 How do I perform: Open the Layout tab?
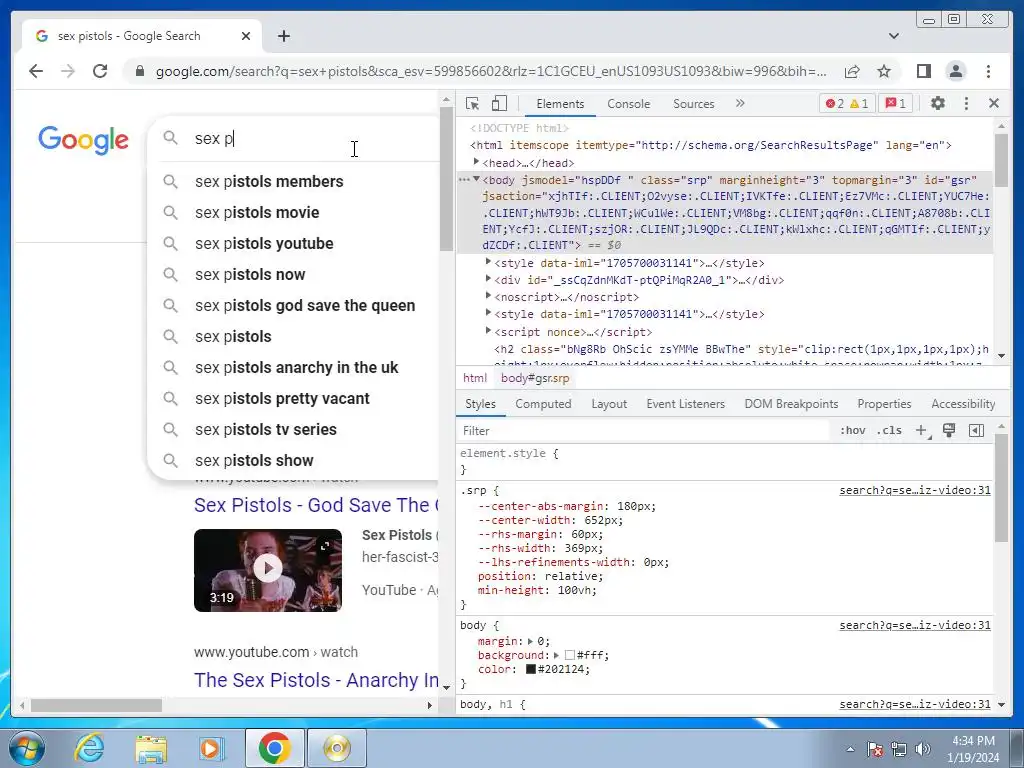[x=609, y=404]
